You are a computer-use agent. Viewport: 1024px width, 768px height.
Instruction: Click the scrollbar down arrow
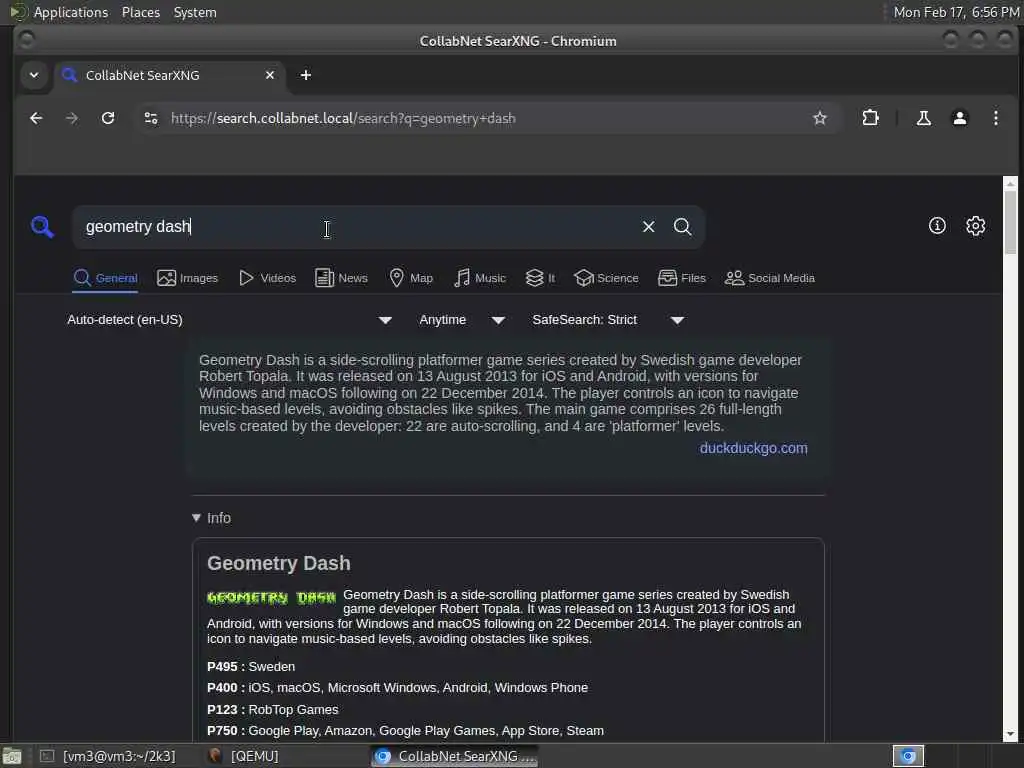pyautogui.click(x=1010, y=735)
